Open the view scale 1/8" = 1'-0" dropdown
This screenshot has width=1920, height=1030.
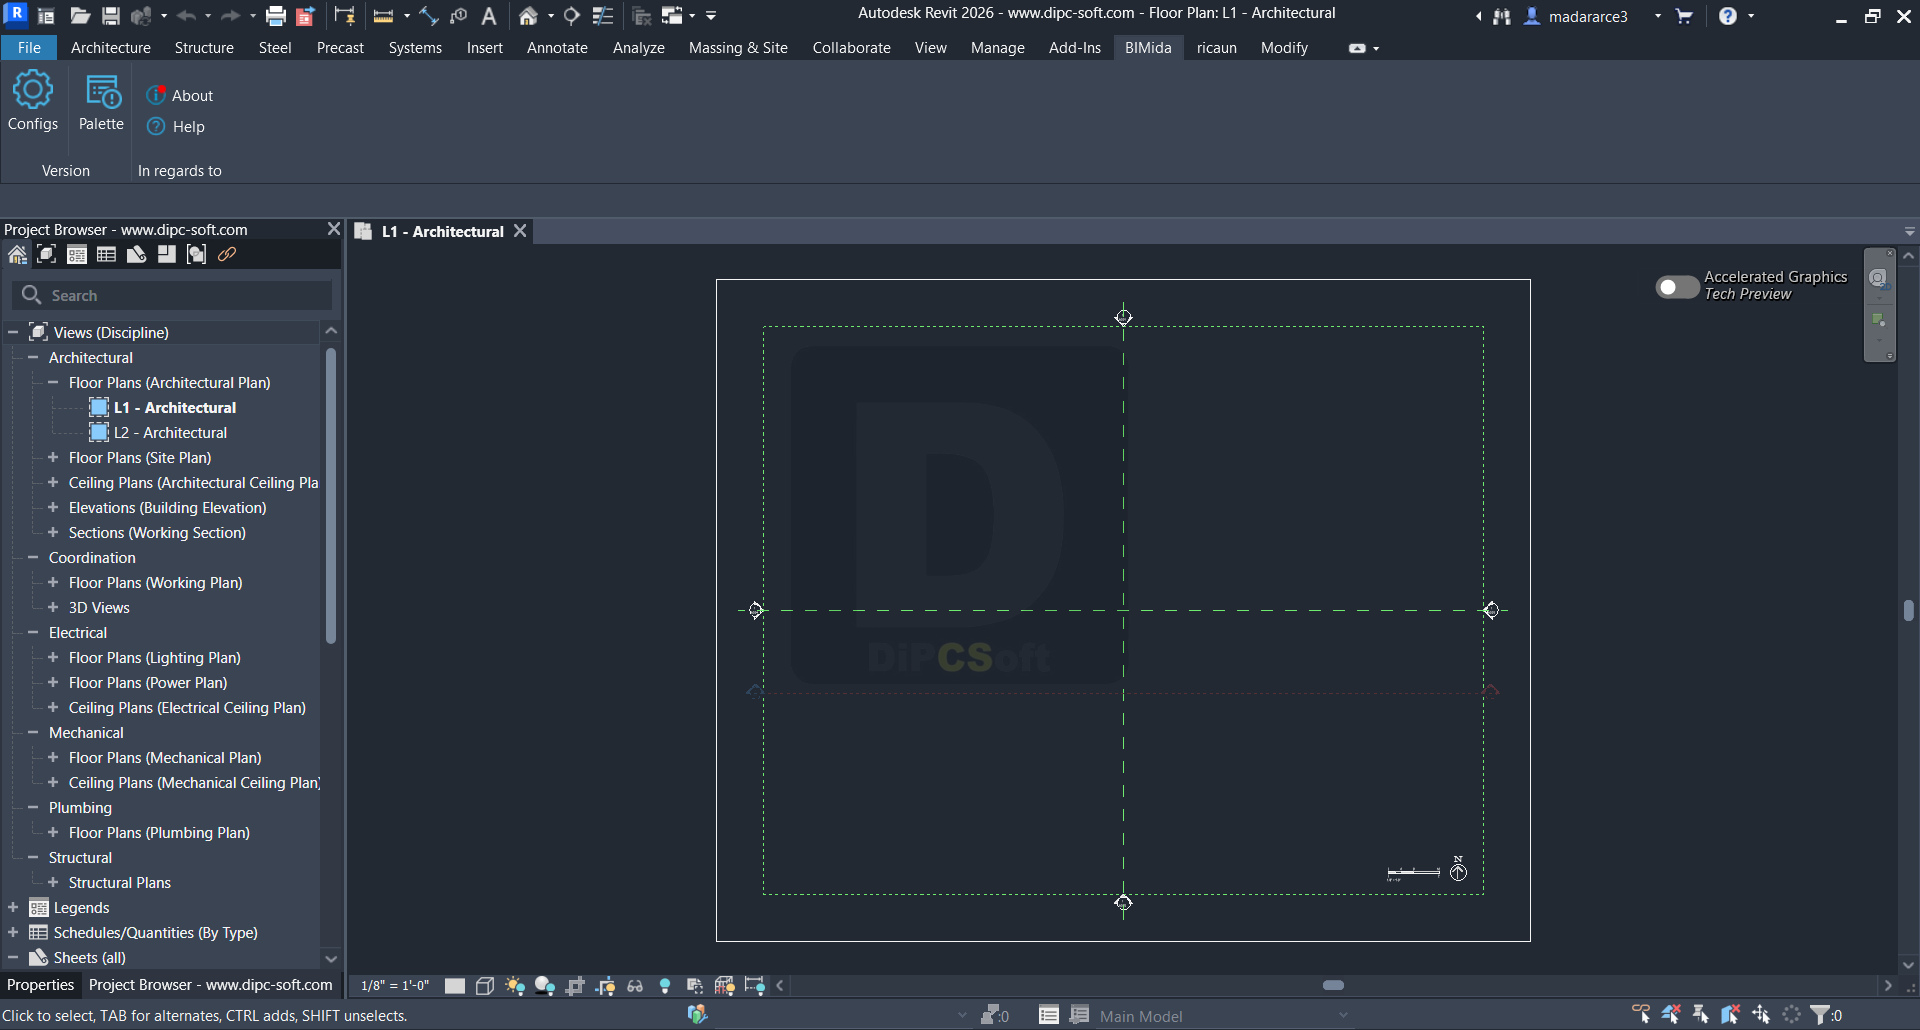tap(395, 986)
